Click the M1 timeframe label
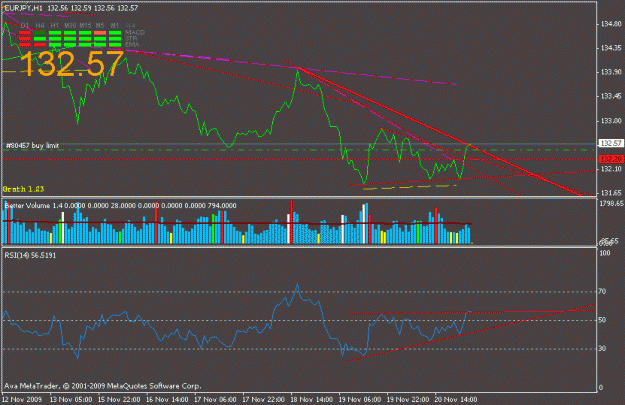The height and width of the screenshot is (405, 625). click(115, 26)
